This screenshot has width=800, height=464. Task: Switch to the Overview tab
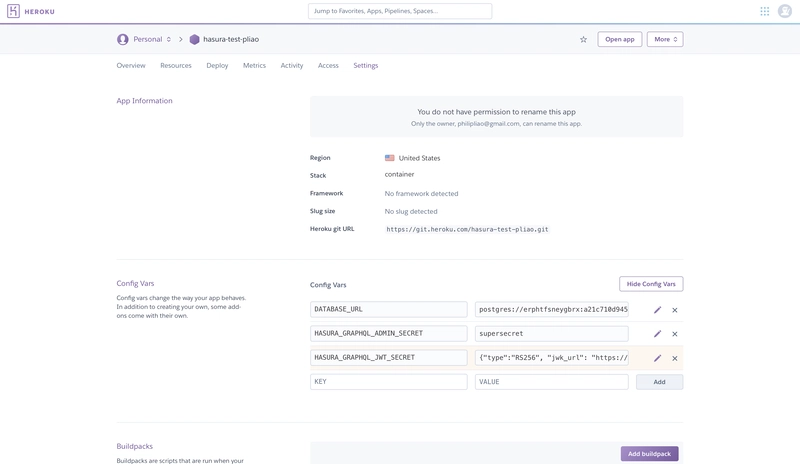[x=131, y=65]
